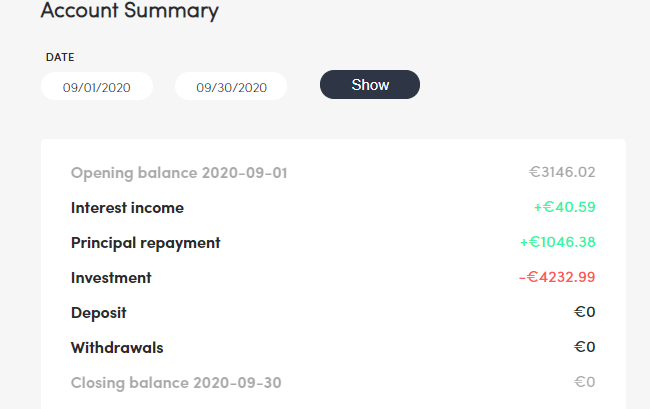
Task: Click the €0 closing balance amount
Action: click(x=585, y=382)
